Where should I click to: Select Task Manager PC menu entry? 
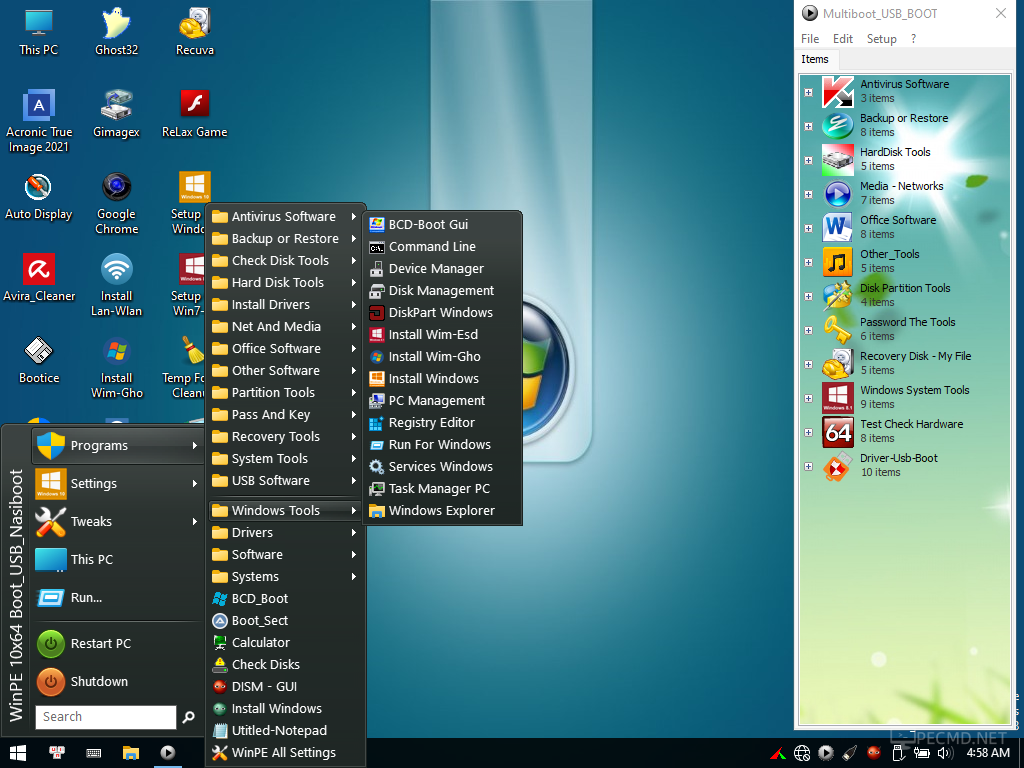pyautogui.click(x=442, y=488)
